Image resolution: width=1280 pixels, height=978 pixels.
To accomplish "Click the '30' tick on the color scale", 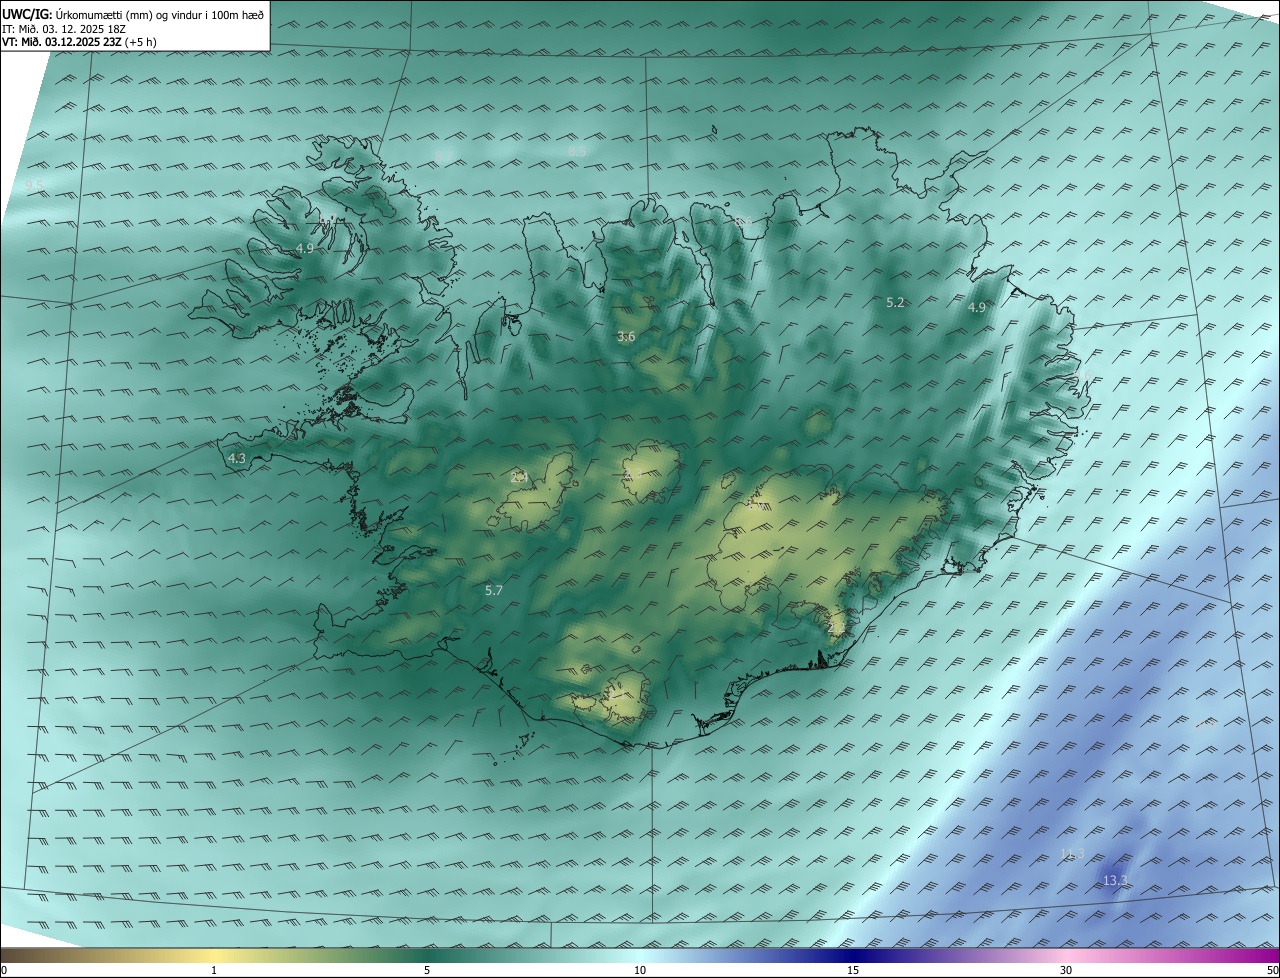I will [1066, 970].
